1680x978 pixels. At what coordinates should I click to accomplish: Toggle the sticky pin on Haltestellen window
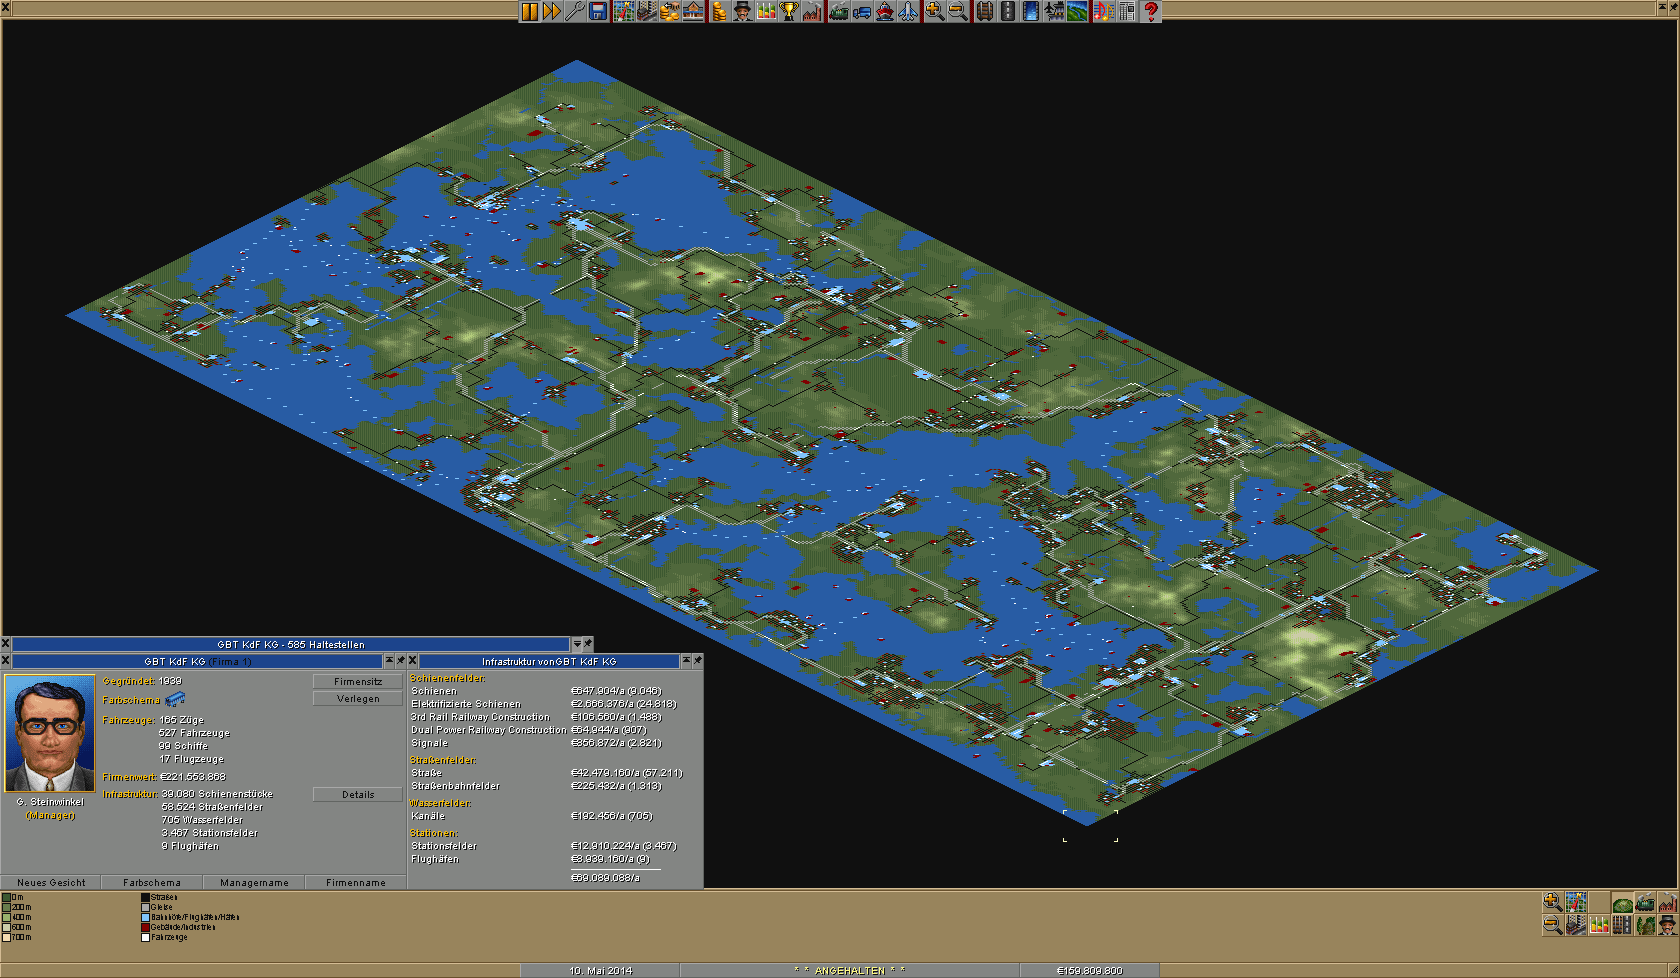click(588, 644)
